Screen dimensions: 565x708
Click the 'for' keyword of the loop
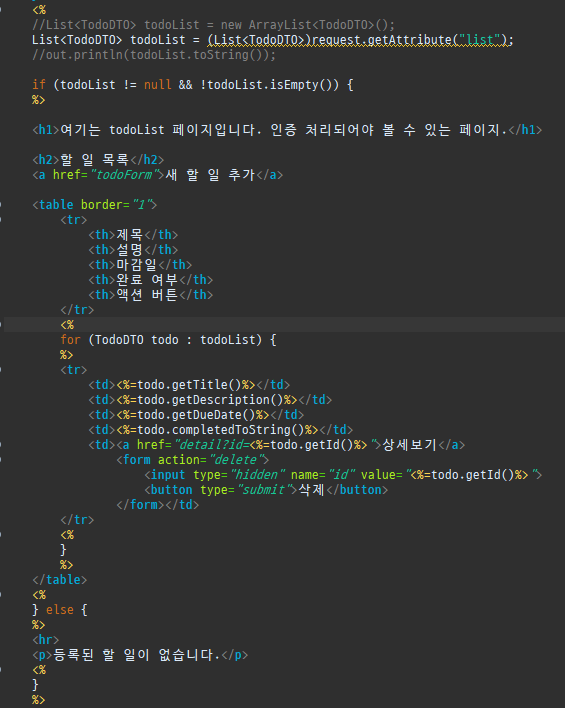pos(70,340)
